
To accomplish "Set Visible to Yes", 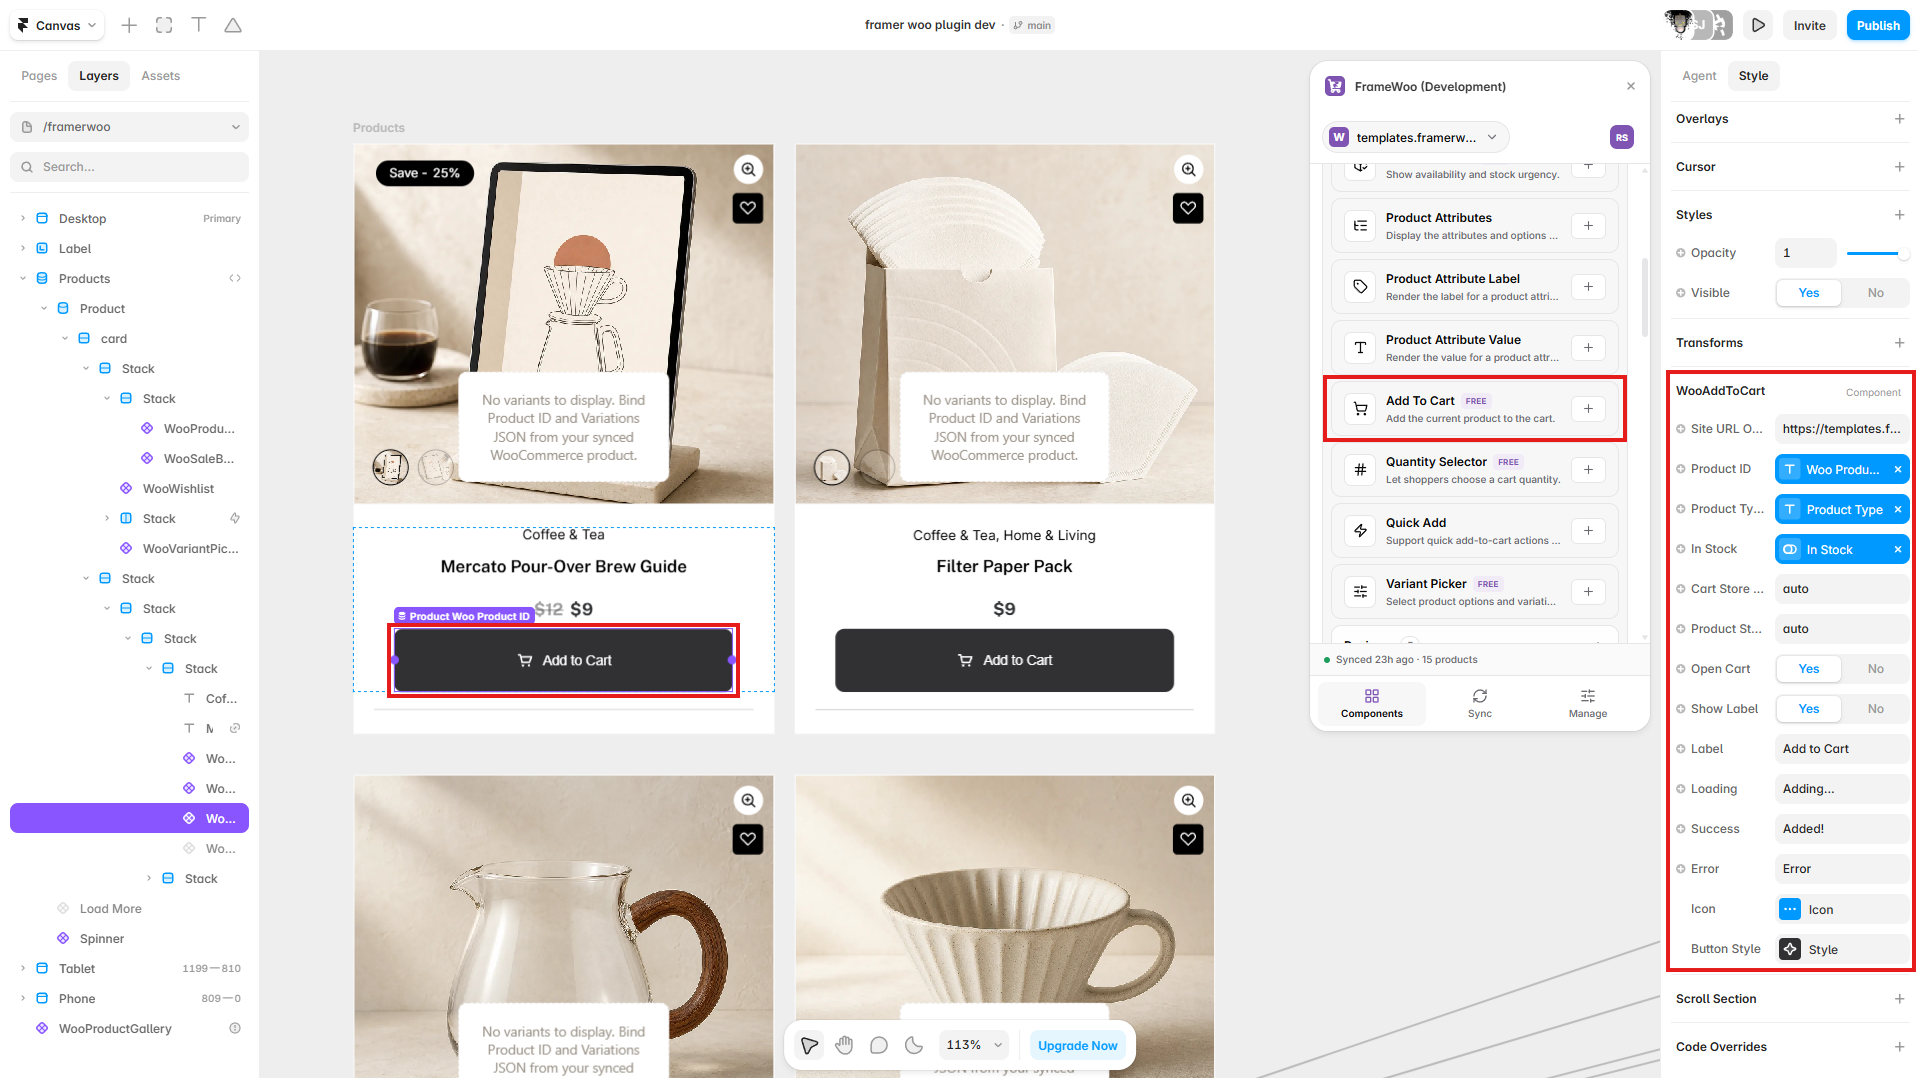I will [x=1808, y=293].
